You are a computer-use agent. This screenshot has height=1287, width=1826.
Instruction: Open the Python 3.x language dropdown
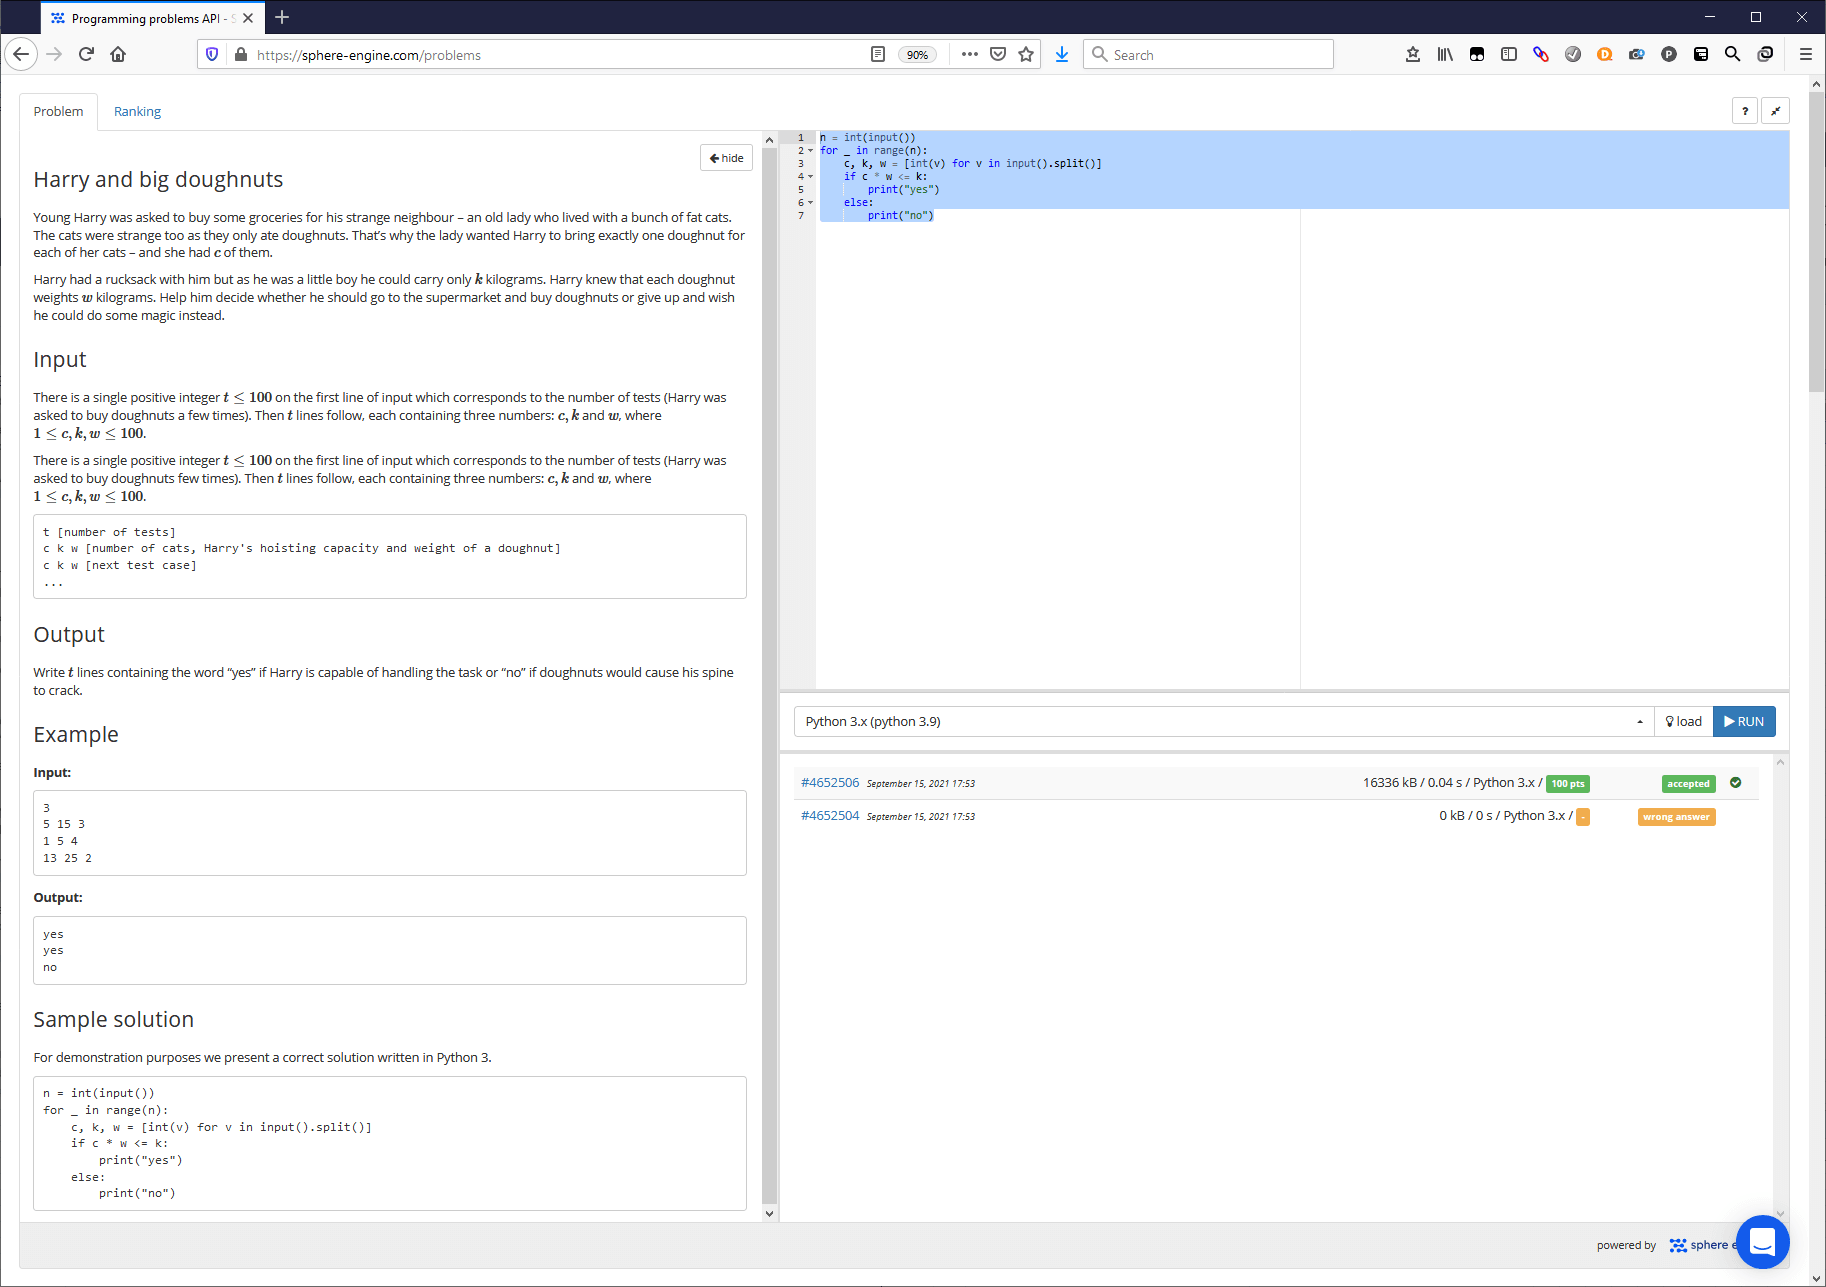tap(1223, 721)
